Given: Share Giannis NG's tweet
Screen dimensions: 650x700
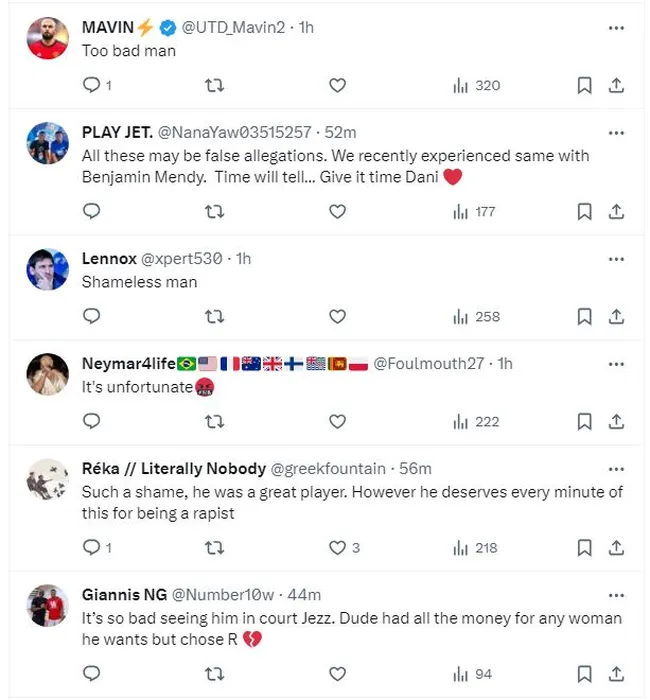Looking at the screenshot, I should 617,674.
